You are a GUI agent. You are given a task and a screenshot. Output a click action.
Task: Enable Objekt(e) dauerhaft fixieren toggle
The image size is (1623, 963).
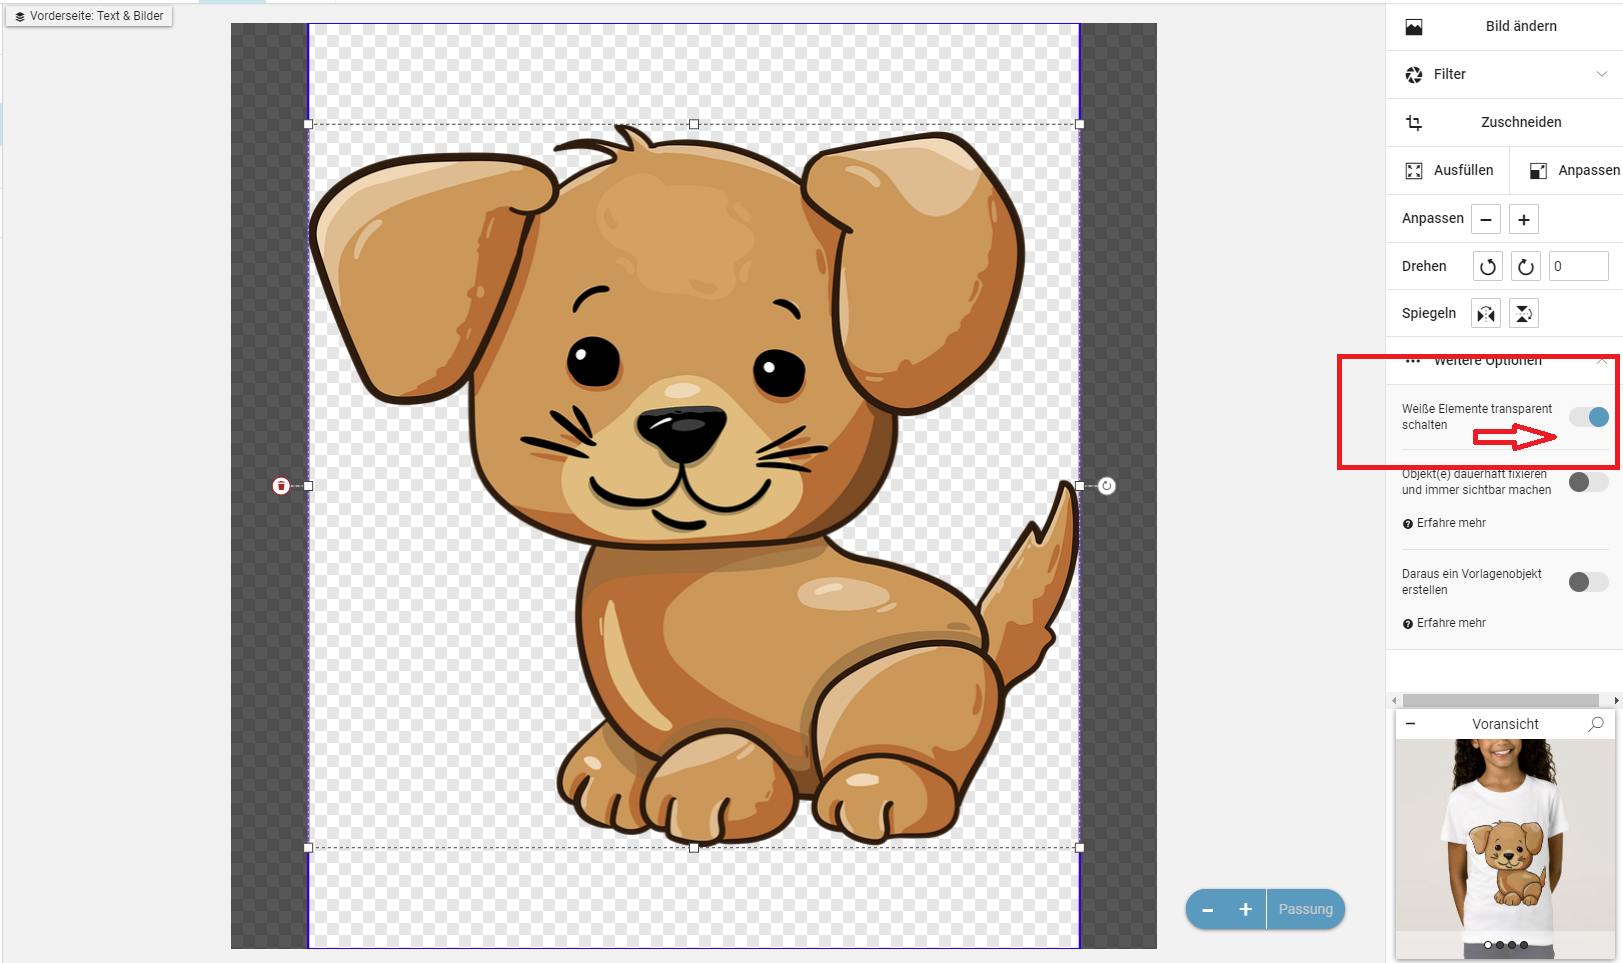point(1588,482)
